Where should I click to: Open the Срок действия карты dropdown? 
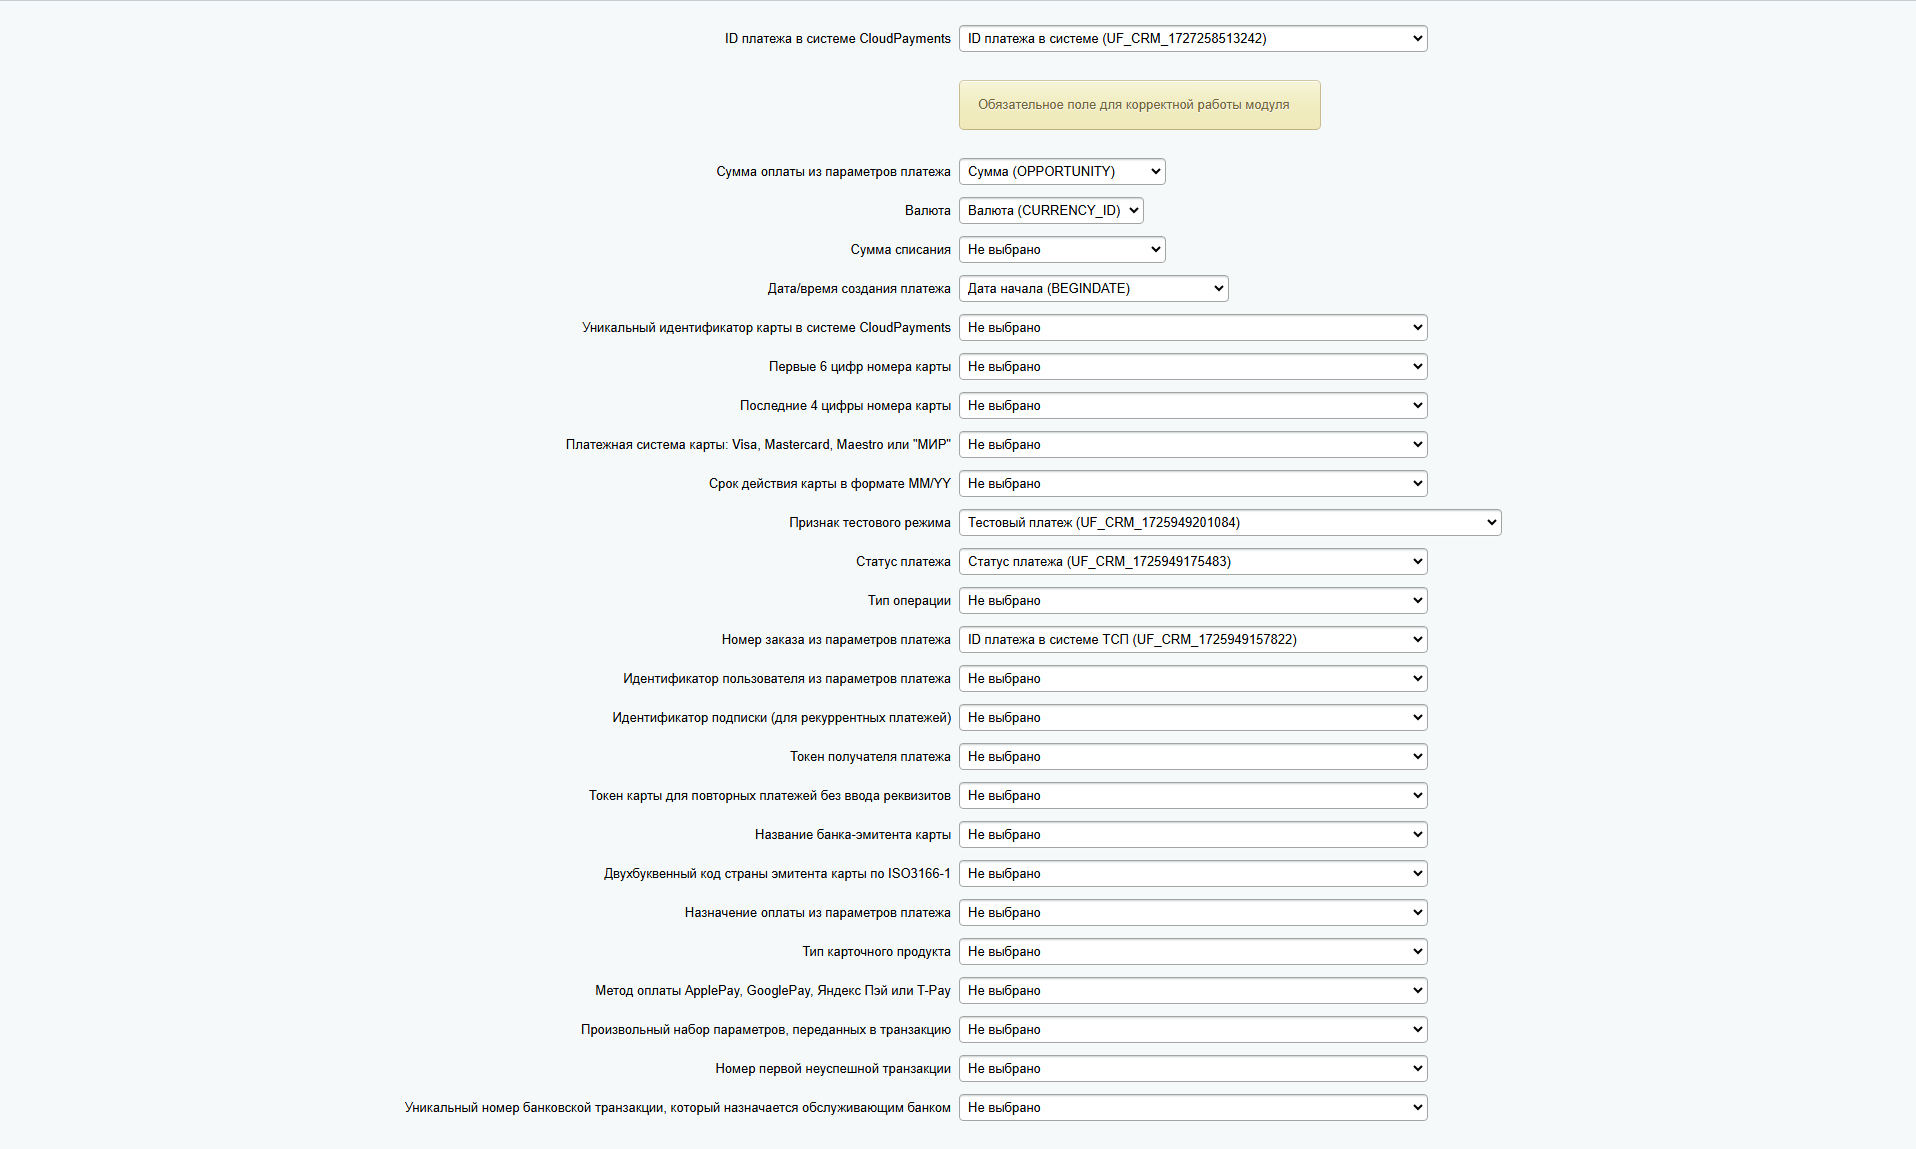tap(1192, 483)
